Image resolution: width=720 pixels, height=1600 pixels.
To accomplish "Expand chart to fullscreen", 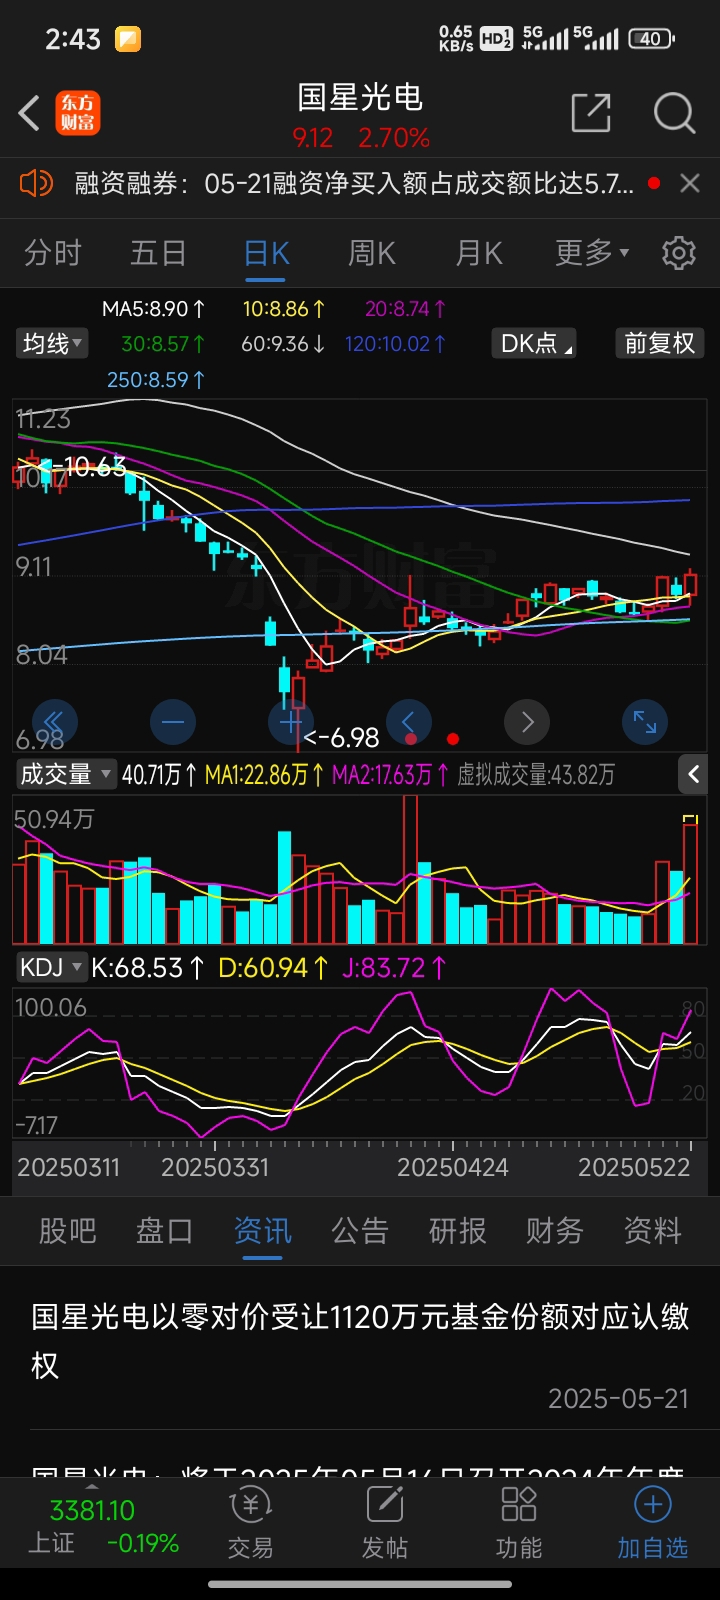I will point(645,722).
